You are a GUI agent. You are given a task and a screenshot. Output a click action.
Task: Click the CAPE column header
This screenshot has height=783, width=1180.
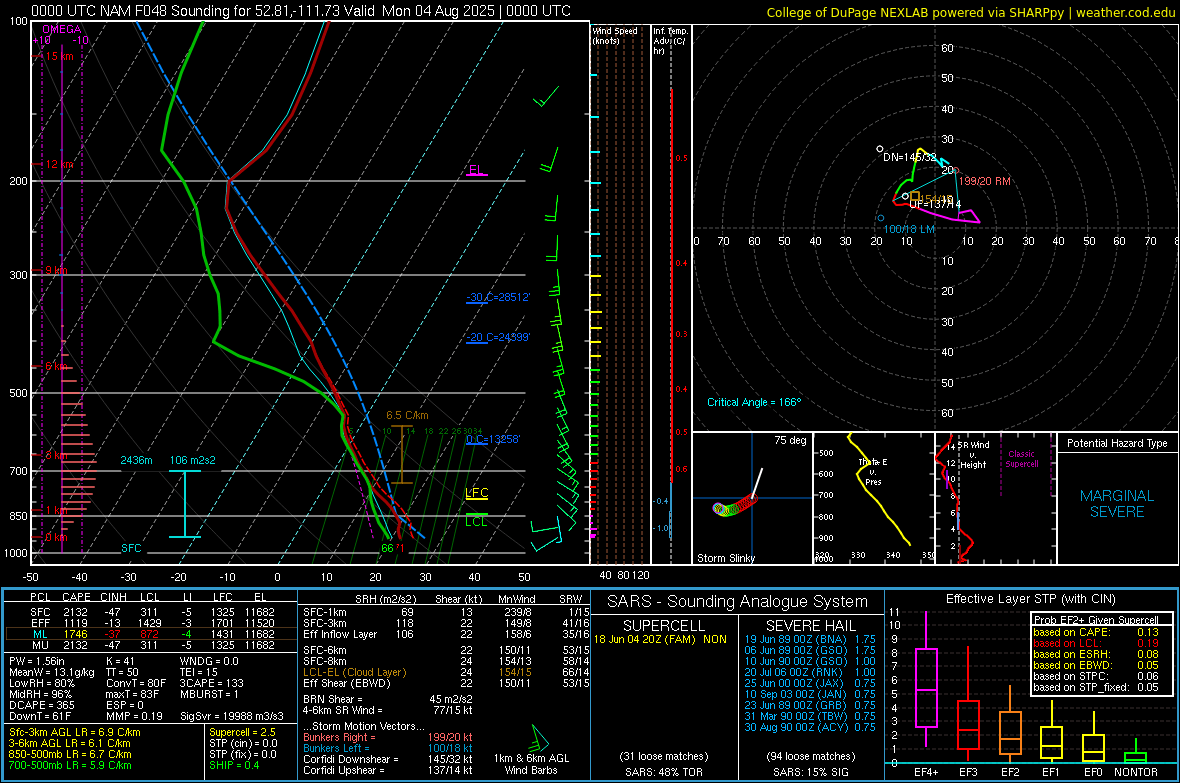coord(76,597)
